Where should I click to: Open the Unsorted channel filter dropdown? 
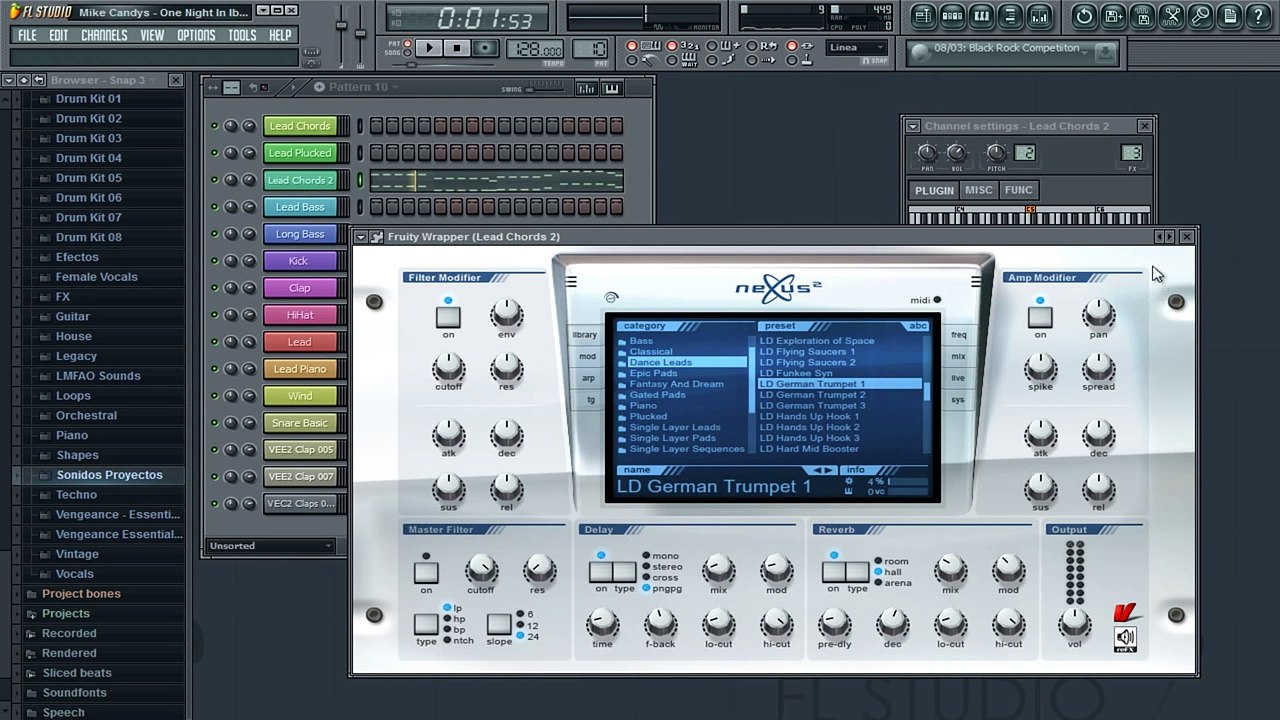(270, 546)
